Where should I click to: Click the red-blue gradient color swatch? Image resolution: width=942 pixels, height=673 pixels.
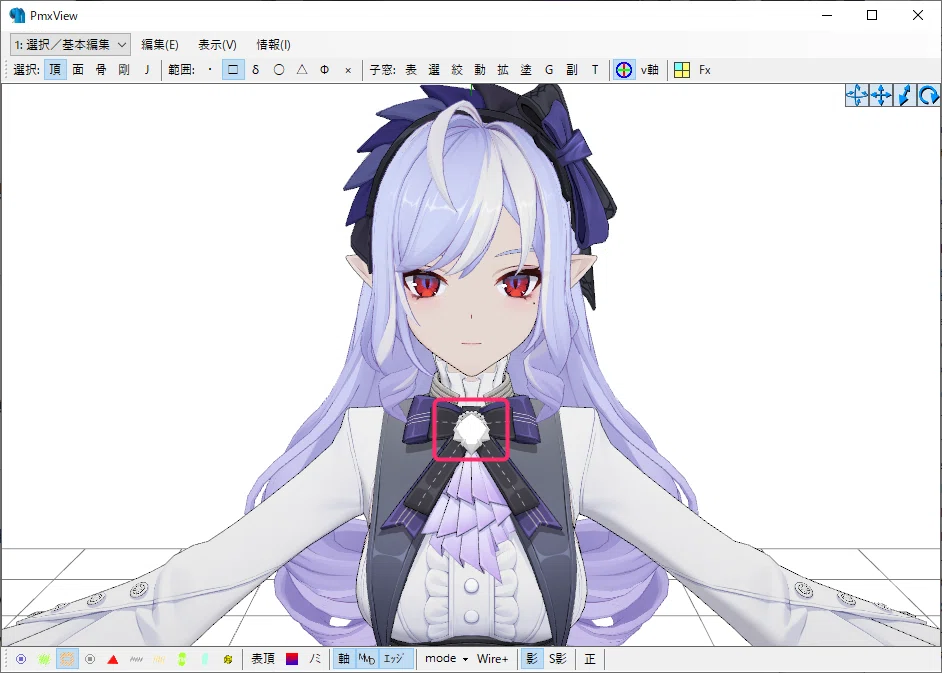[x=292, y=659]
